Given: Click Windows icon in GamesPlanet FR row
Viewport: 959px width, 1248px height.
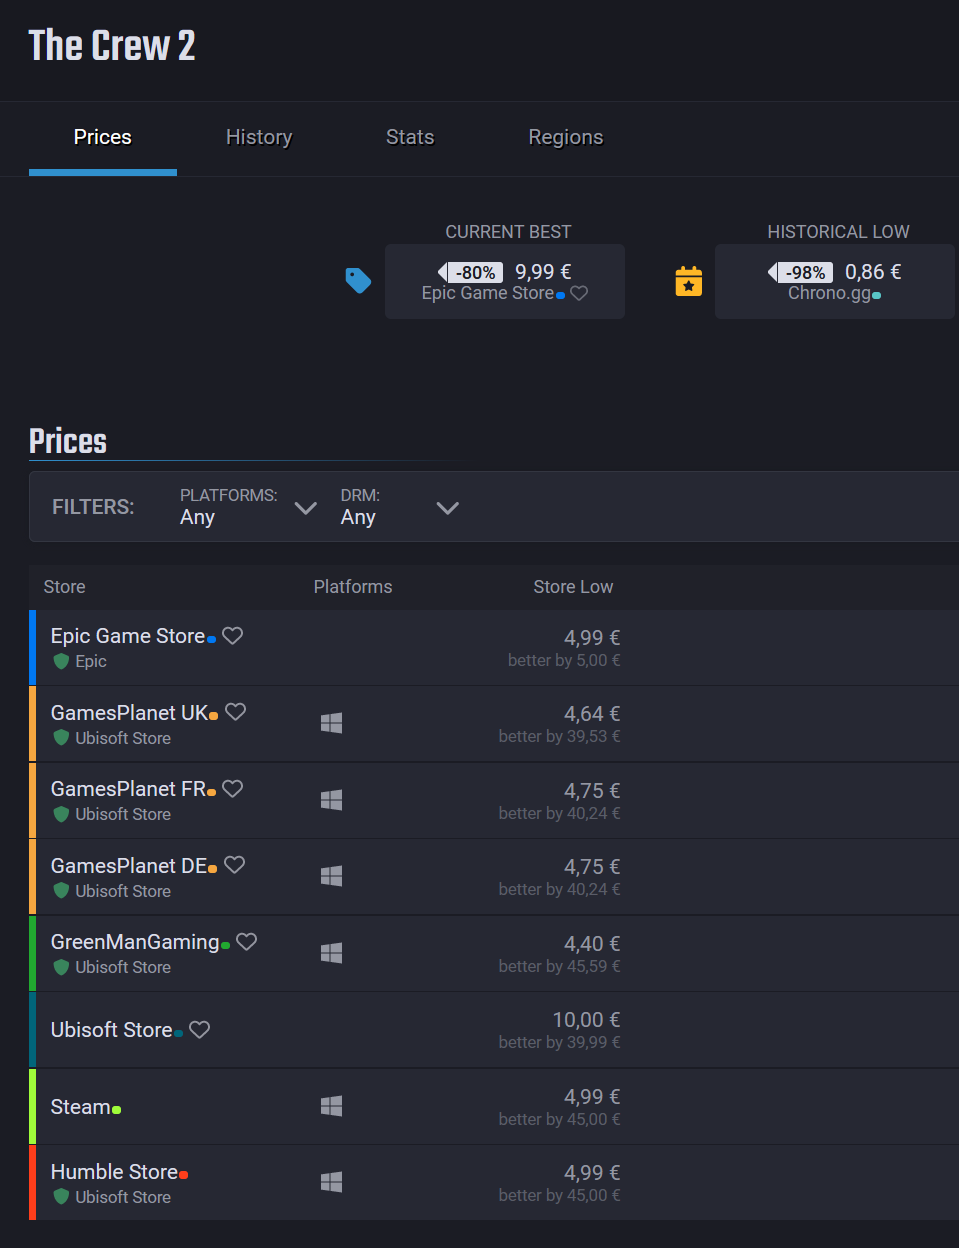Looking at the screenshot, I should coord(332,800).
